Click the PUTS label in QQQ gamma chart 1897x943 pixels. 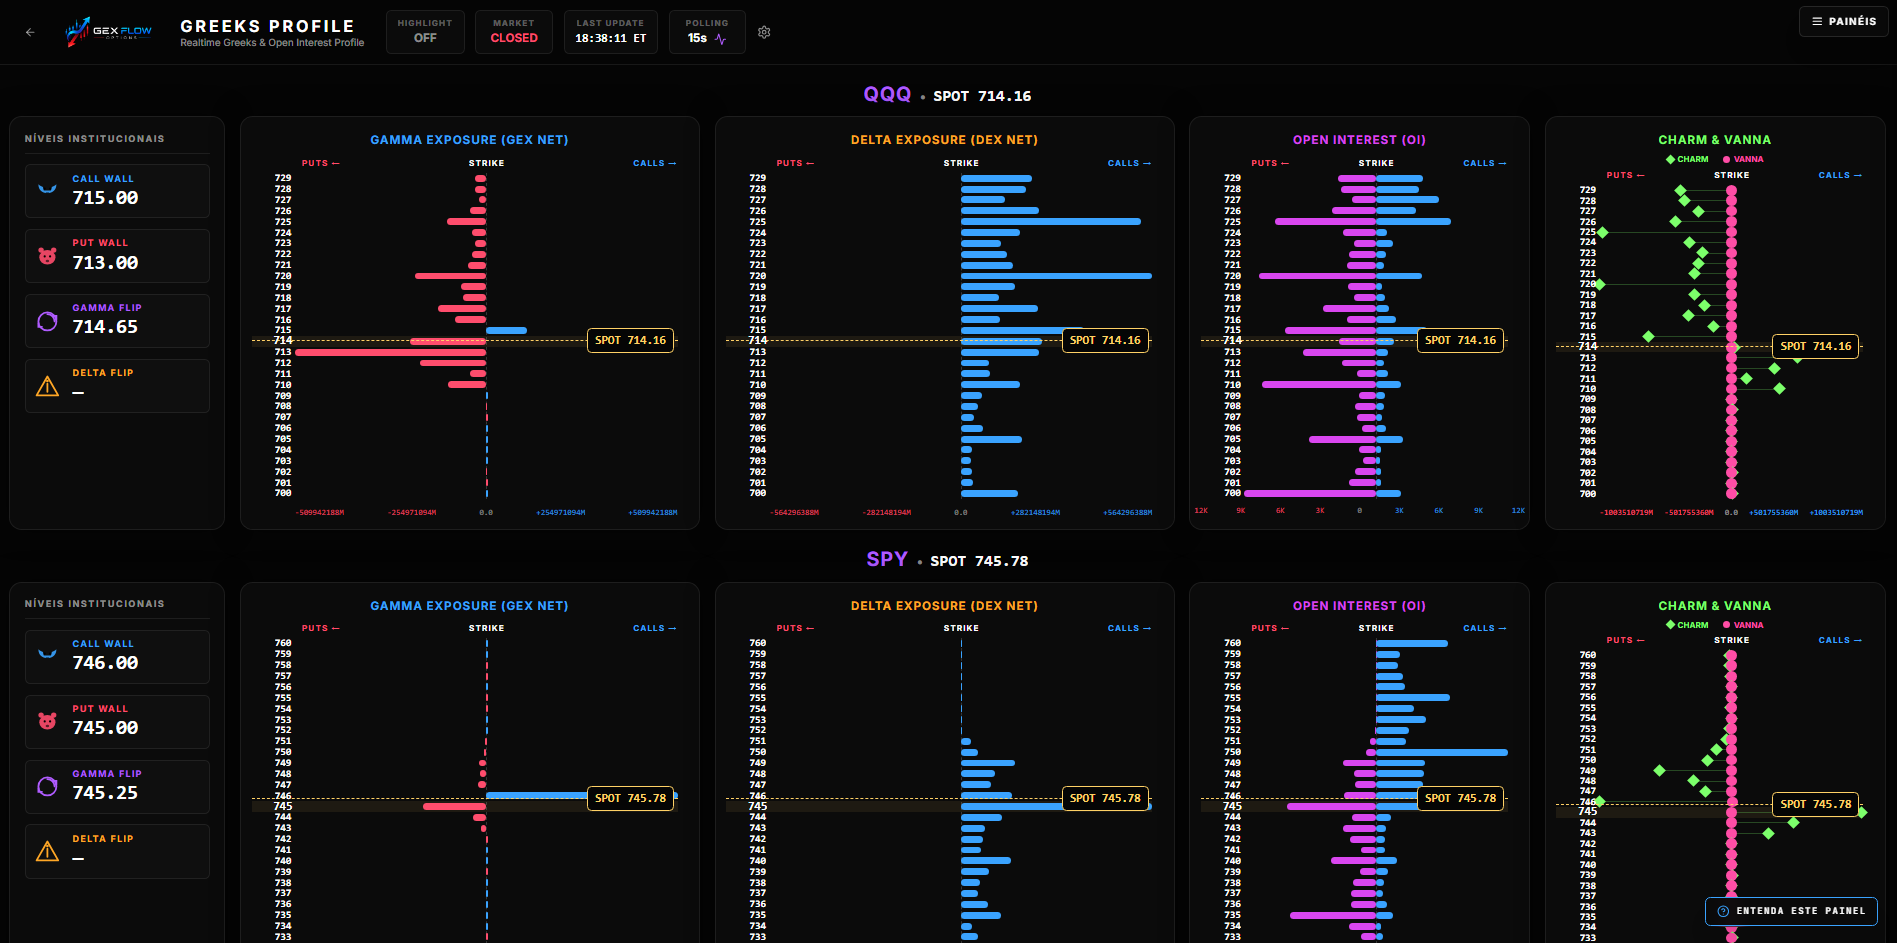pos(321,163)
